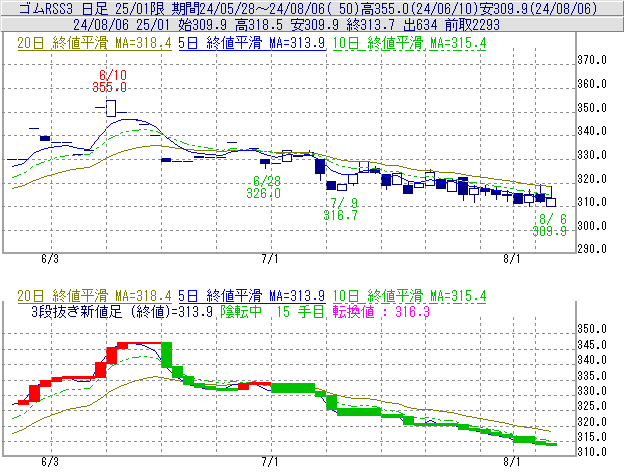This screenshot has width=624, height=475.
Task: Click the 6/10 355.0 high price label
Action: click(x=109, y=81)
